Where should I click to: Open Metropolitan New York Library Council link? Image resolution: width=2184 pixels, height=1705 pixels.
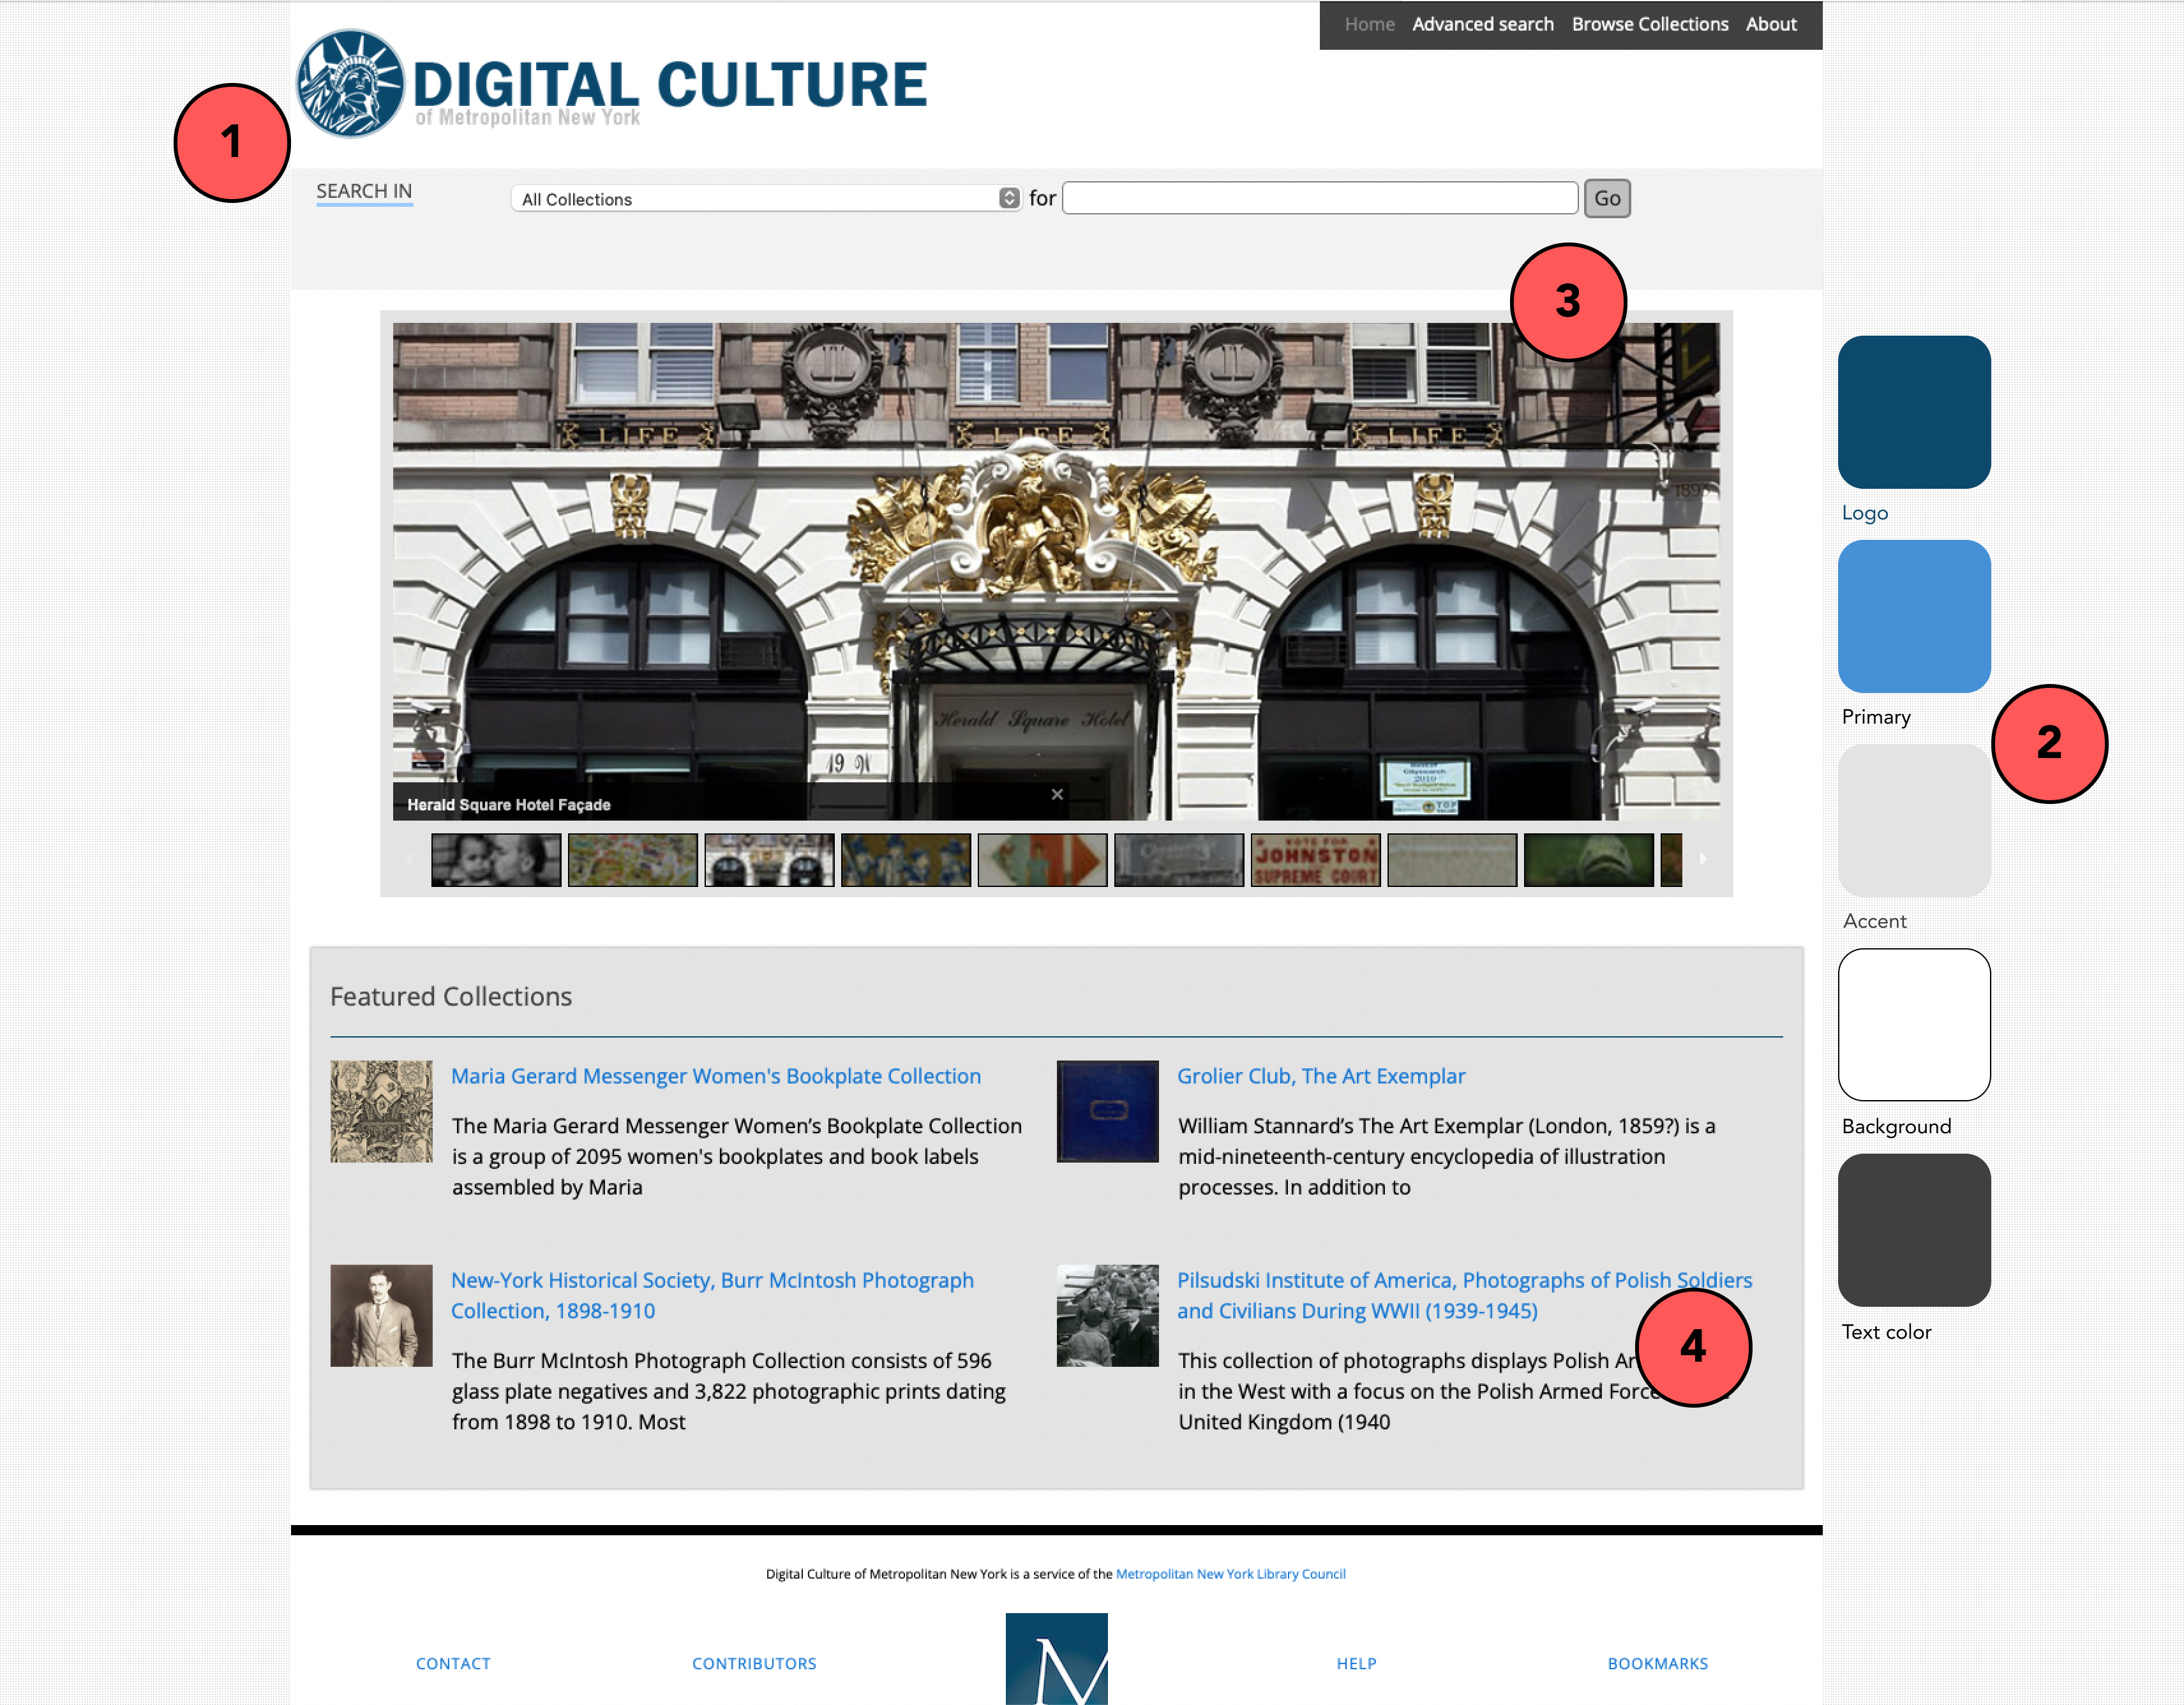1230,1573
